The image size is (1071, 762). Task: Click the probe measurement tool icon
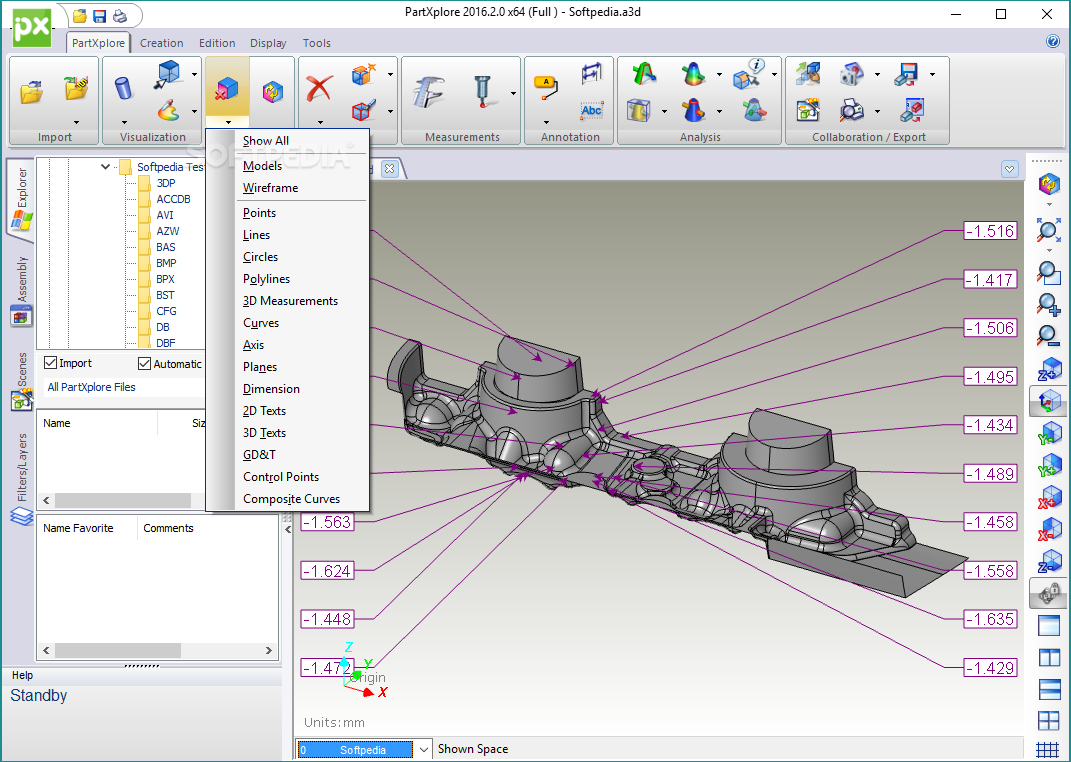(482, 91)
